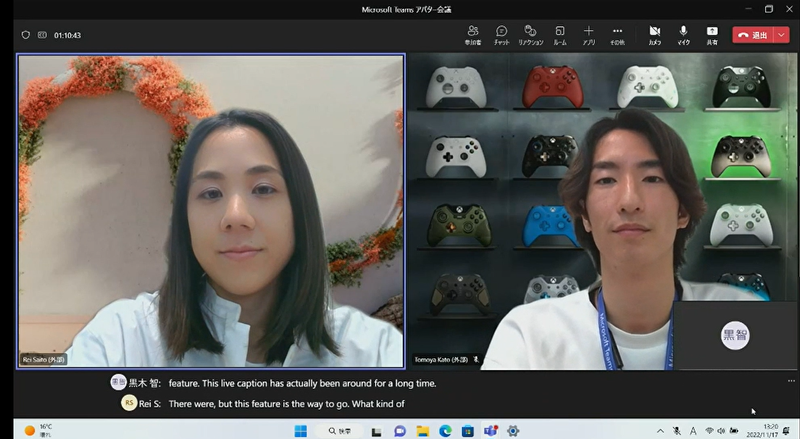Expand the leave options arrow next to 退出
The image size is (800, 439).
point(781,35)
